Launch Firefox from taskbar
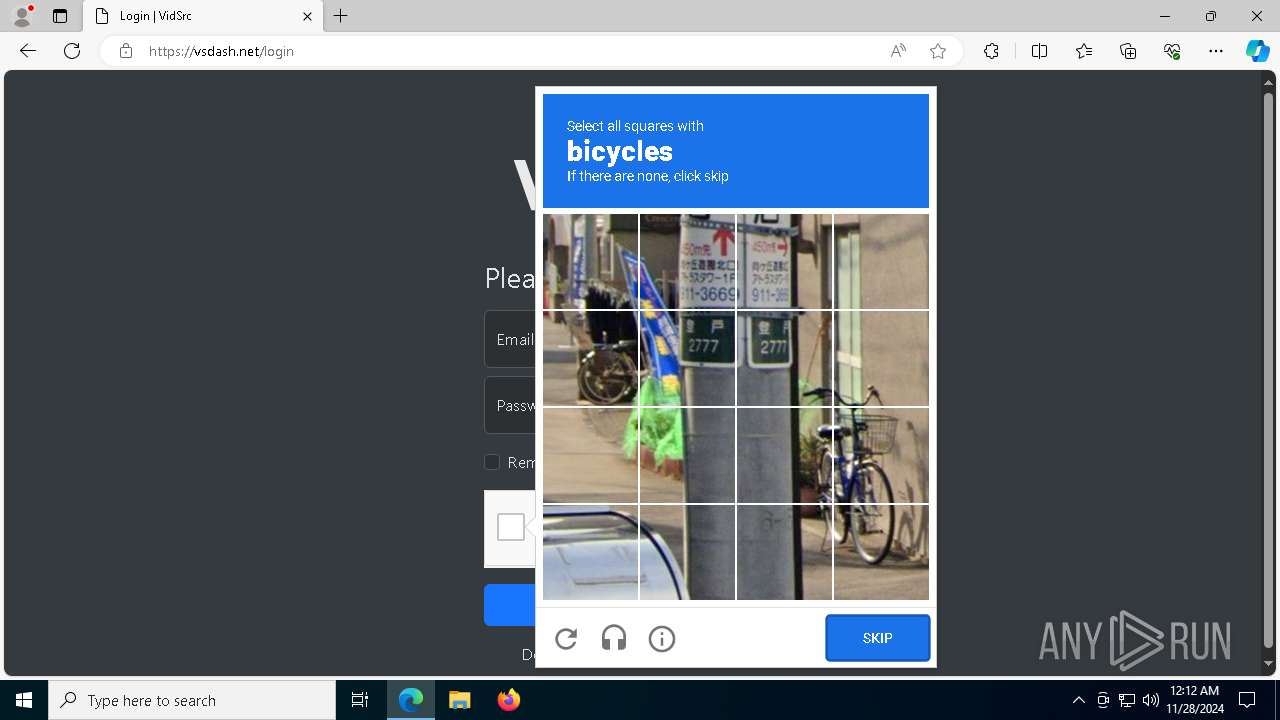The height and width of the screenshot is (720, 1280). [x=508, y=700]
